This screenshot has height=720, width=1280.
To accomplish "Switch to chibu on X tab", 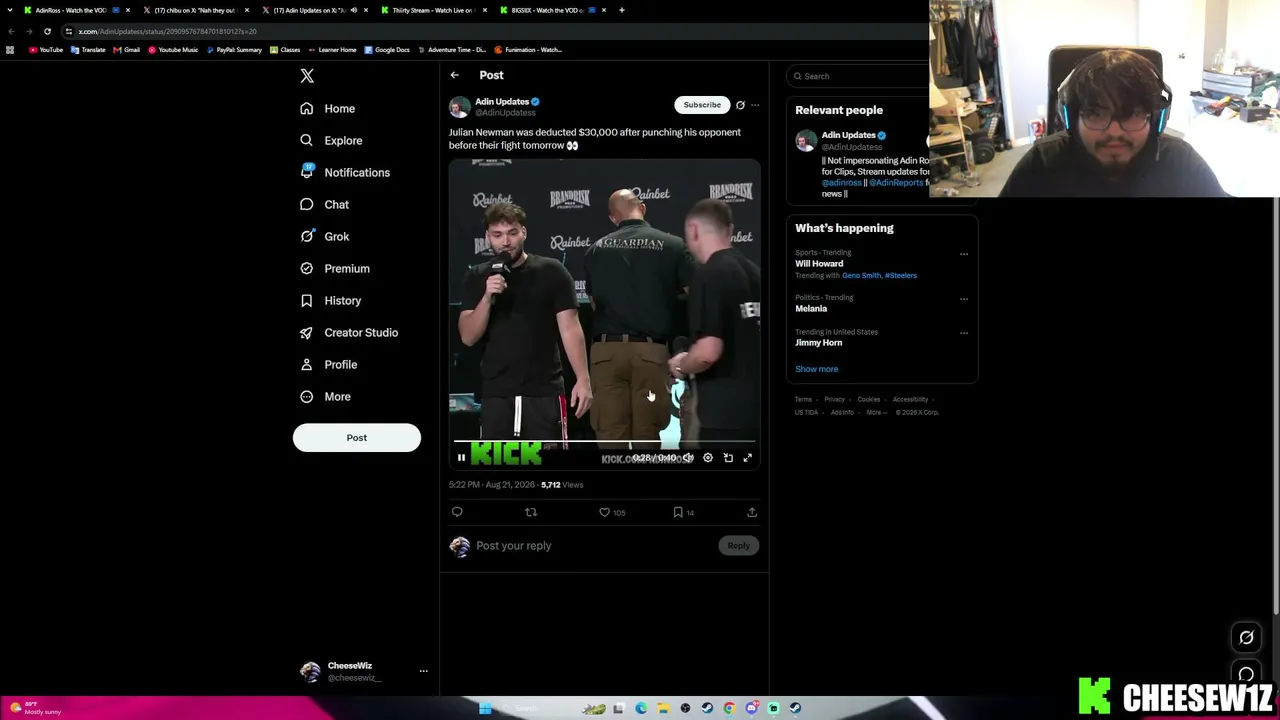I will (195, 10).
